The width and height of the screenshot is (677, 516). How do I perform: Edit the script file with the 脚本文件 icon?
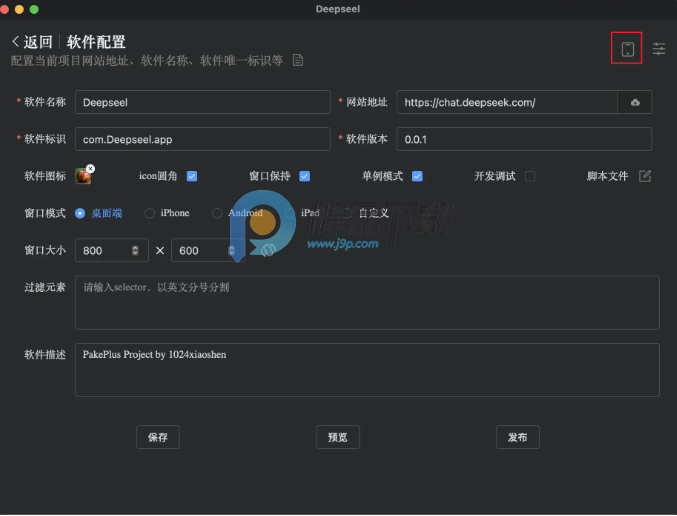tap(645, 176)
